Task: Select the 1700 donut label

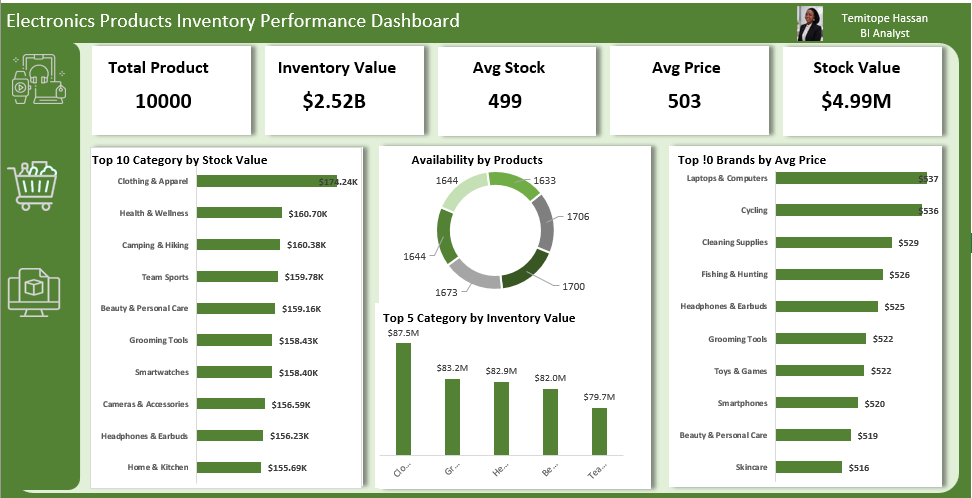Action: [573, 287]
